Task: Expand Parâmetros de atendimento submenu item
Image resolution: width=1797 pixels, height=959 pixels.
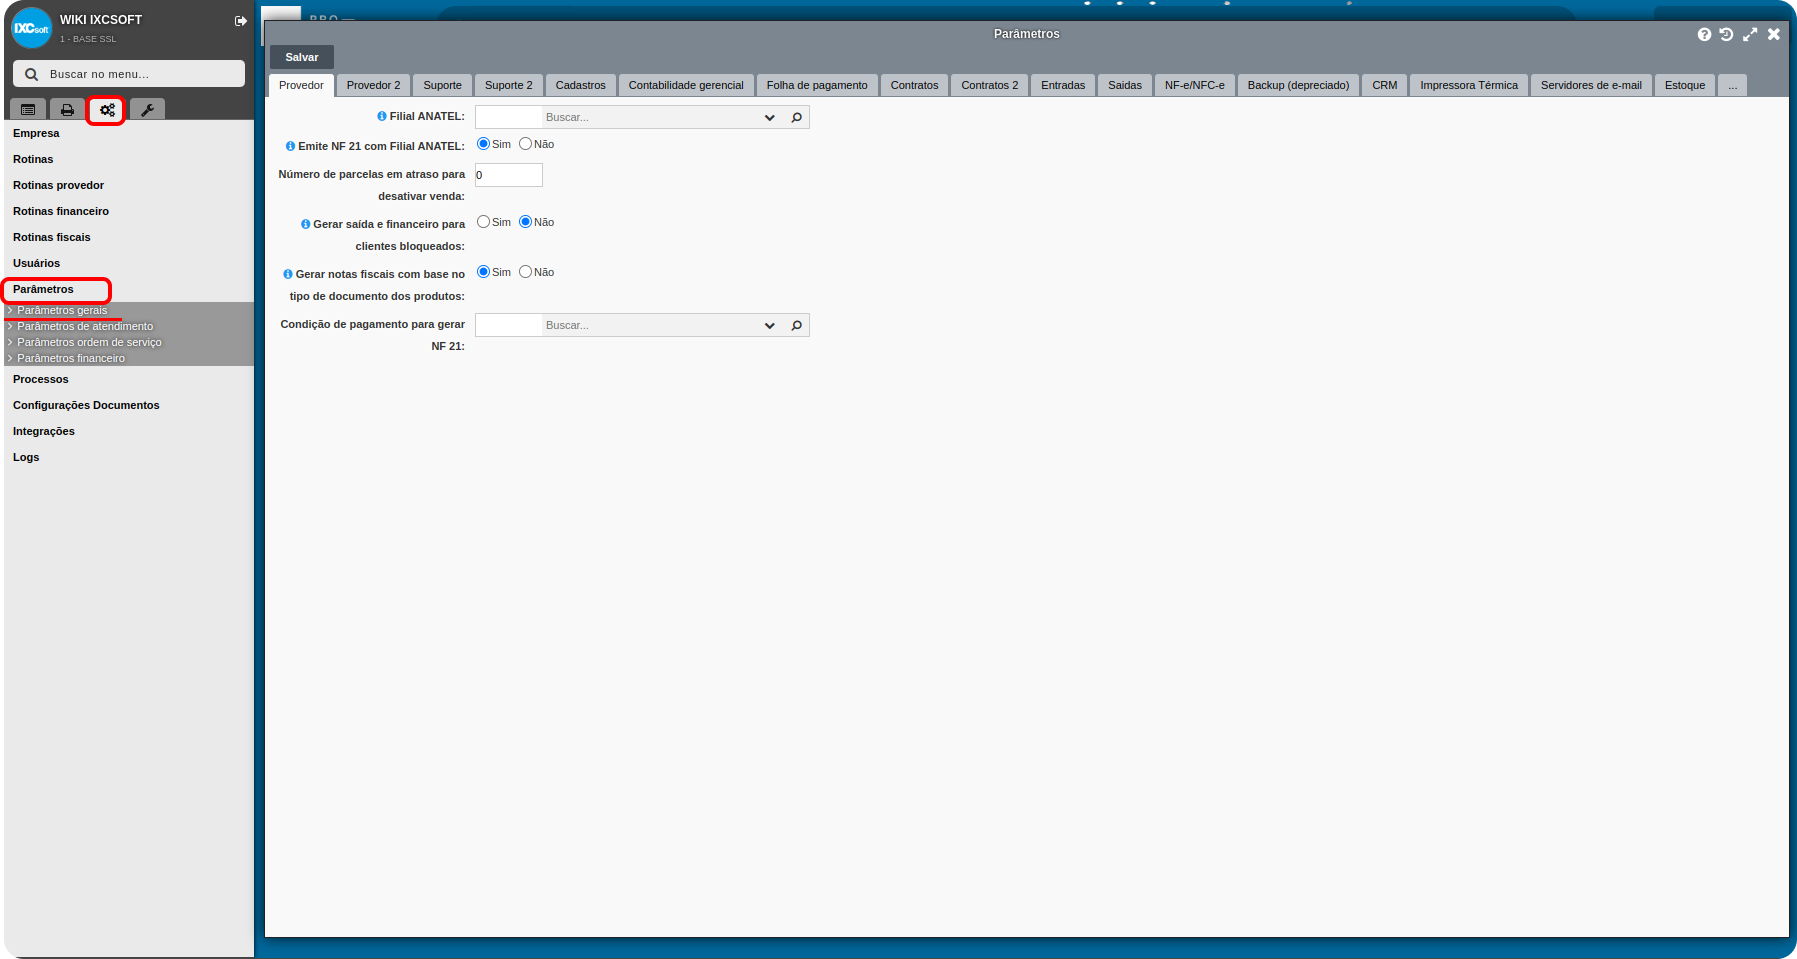Action: (x=85, y=326)
